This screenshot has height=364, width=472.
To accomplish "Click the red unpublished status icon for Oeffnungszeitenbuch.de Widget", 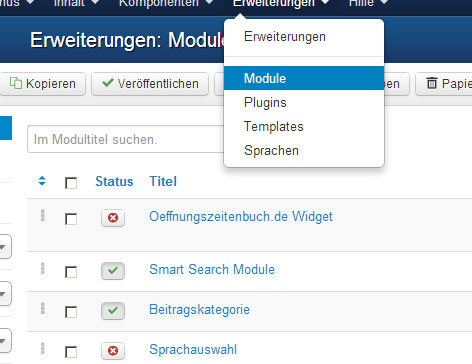I will click(x=113, y=218).
